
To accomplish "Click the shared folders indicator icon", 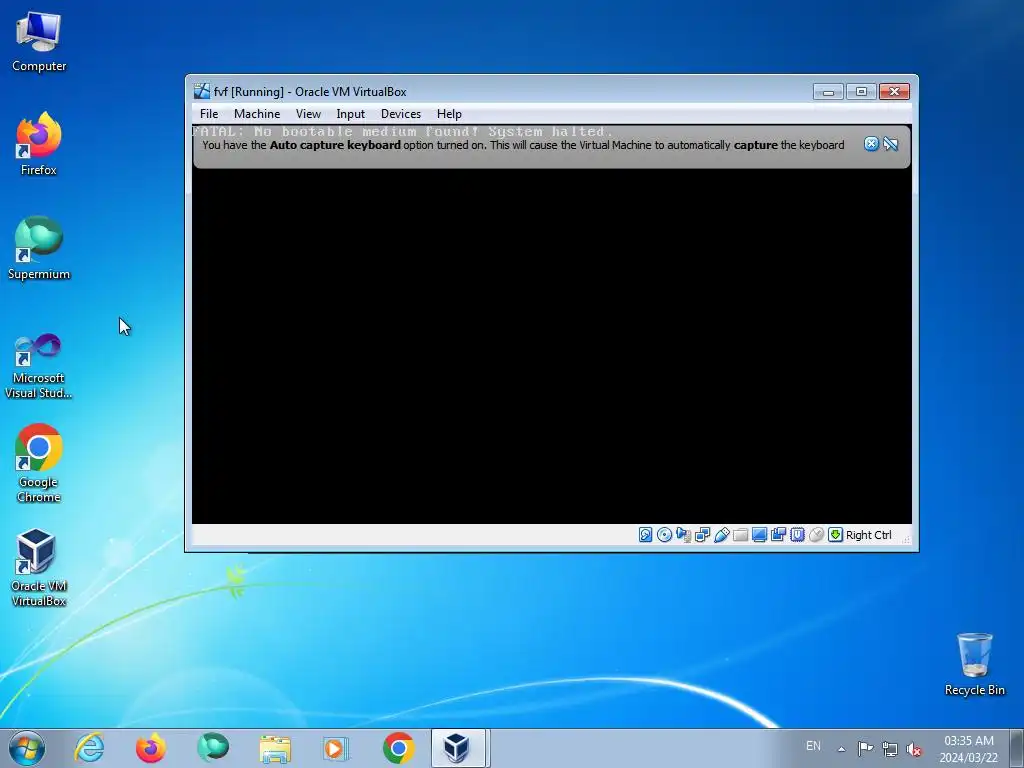I will [740, 535].
